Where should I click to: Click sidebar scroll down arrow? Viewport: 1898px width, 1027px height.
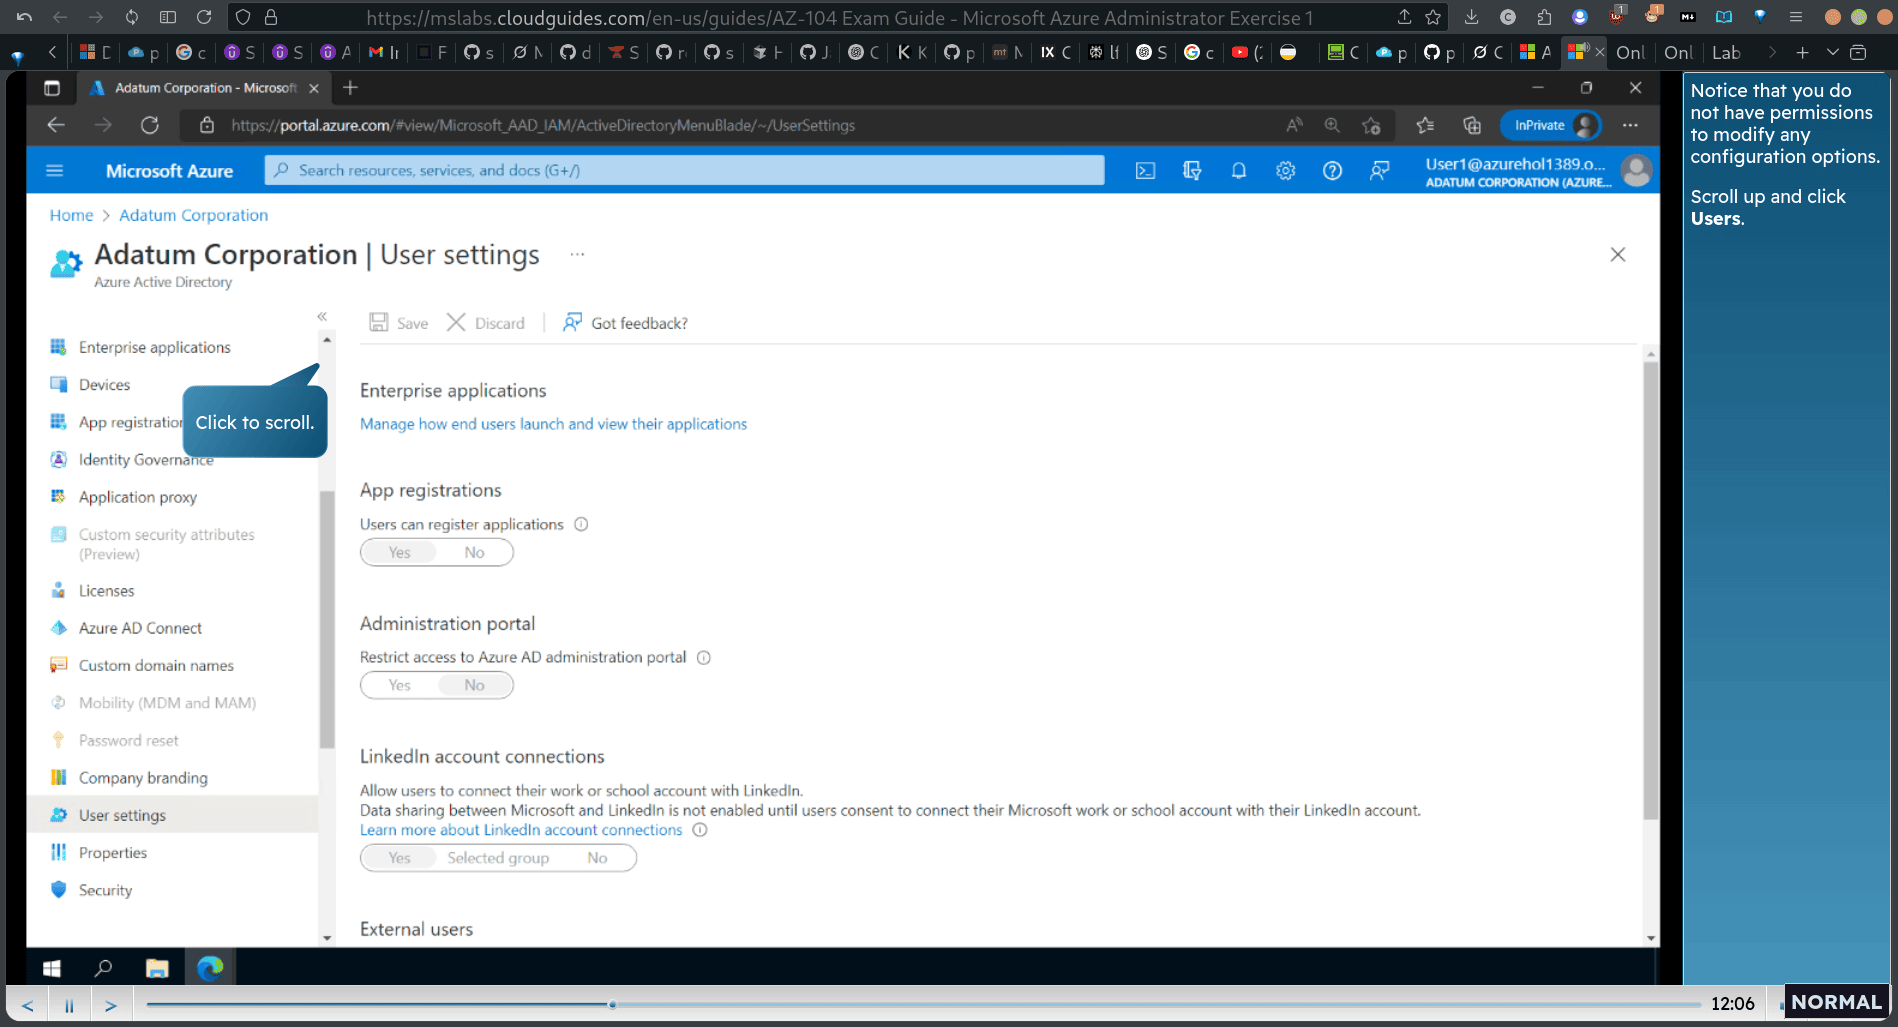(327, 938)
